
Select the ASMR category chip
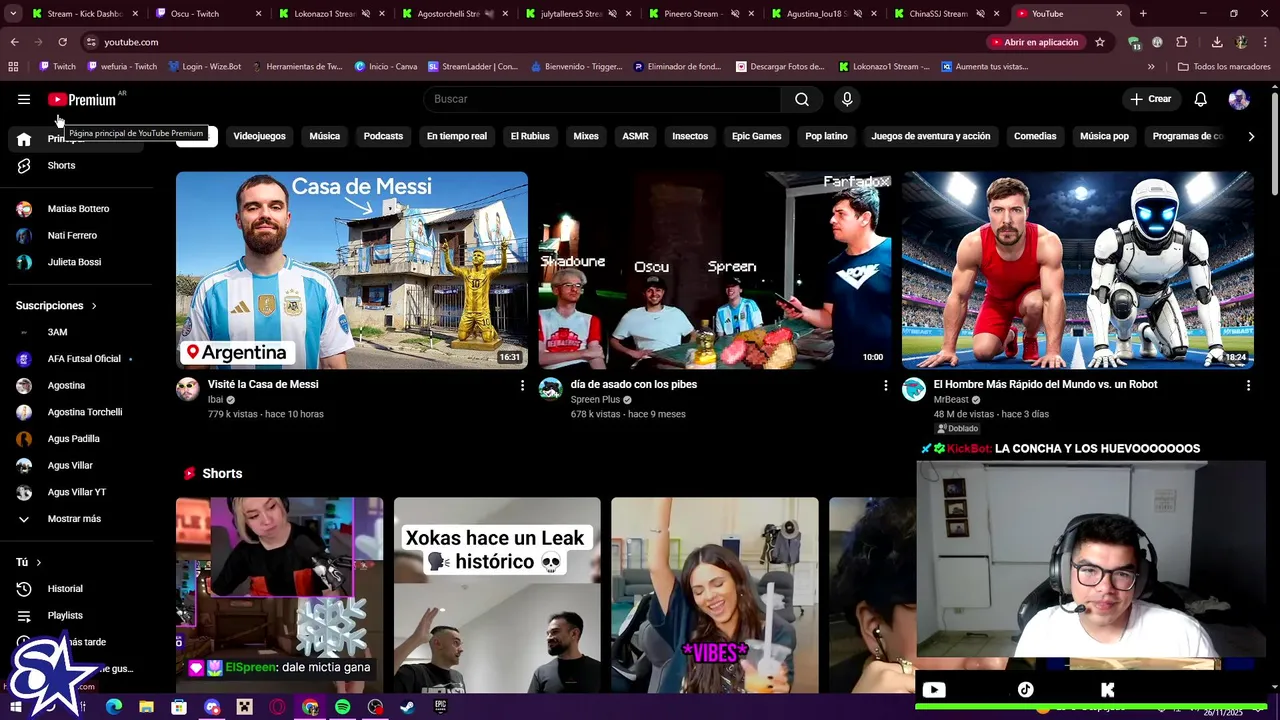coord(635,136)
